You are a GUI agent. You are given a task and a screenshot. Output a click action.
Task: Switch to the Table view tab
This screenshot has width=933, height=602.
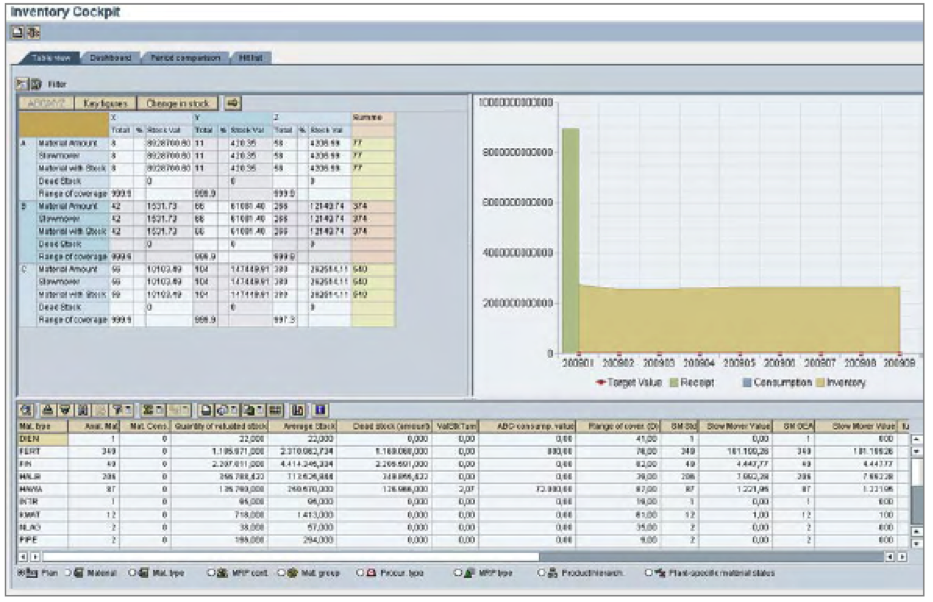pyautogui.click(x=51, y=58)
